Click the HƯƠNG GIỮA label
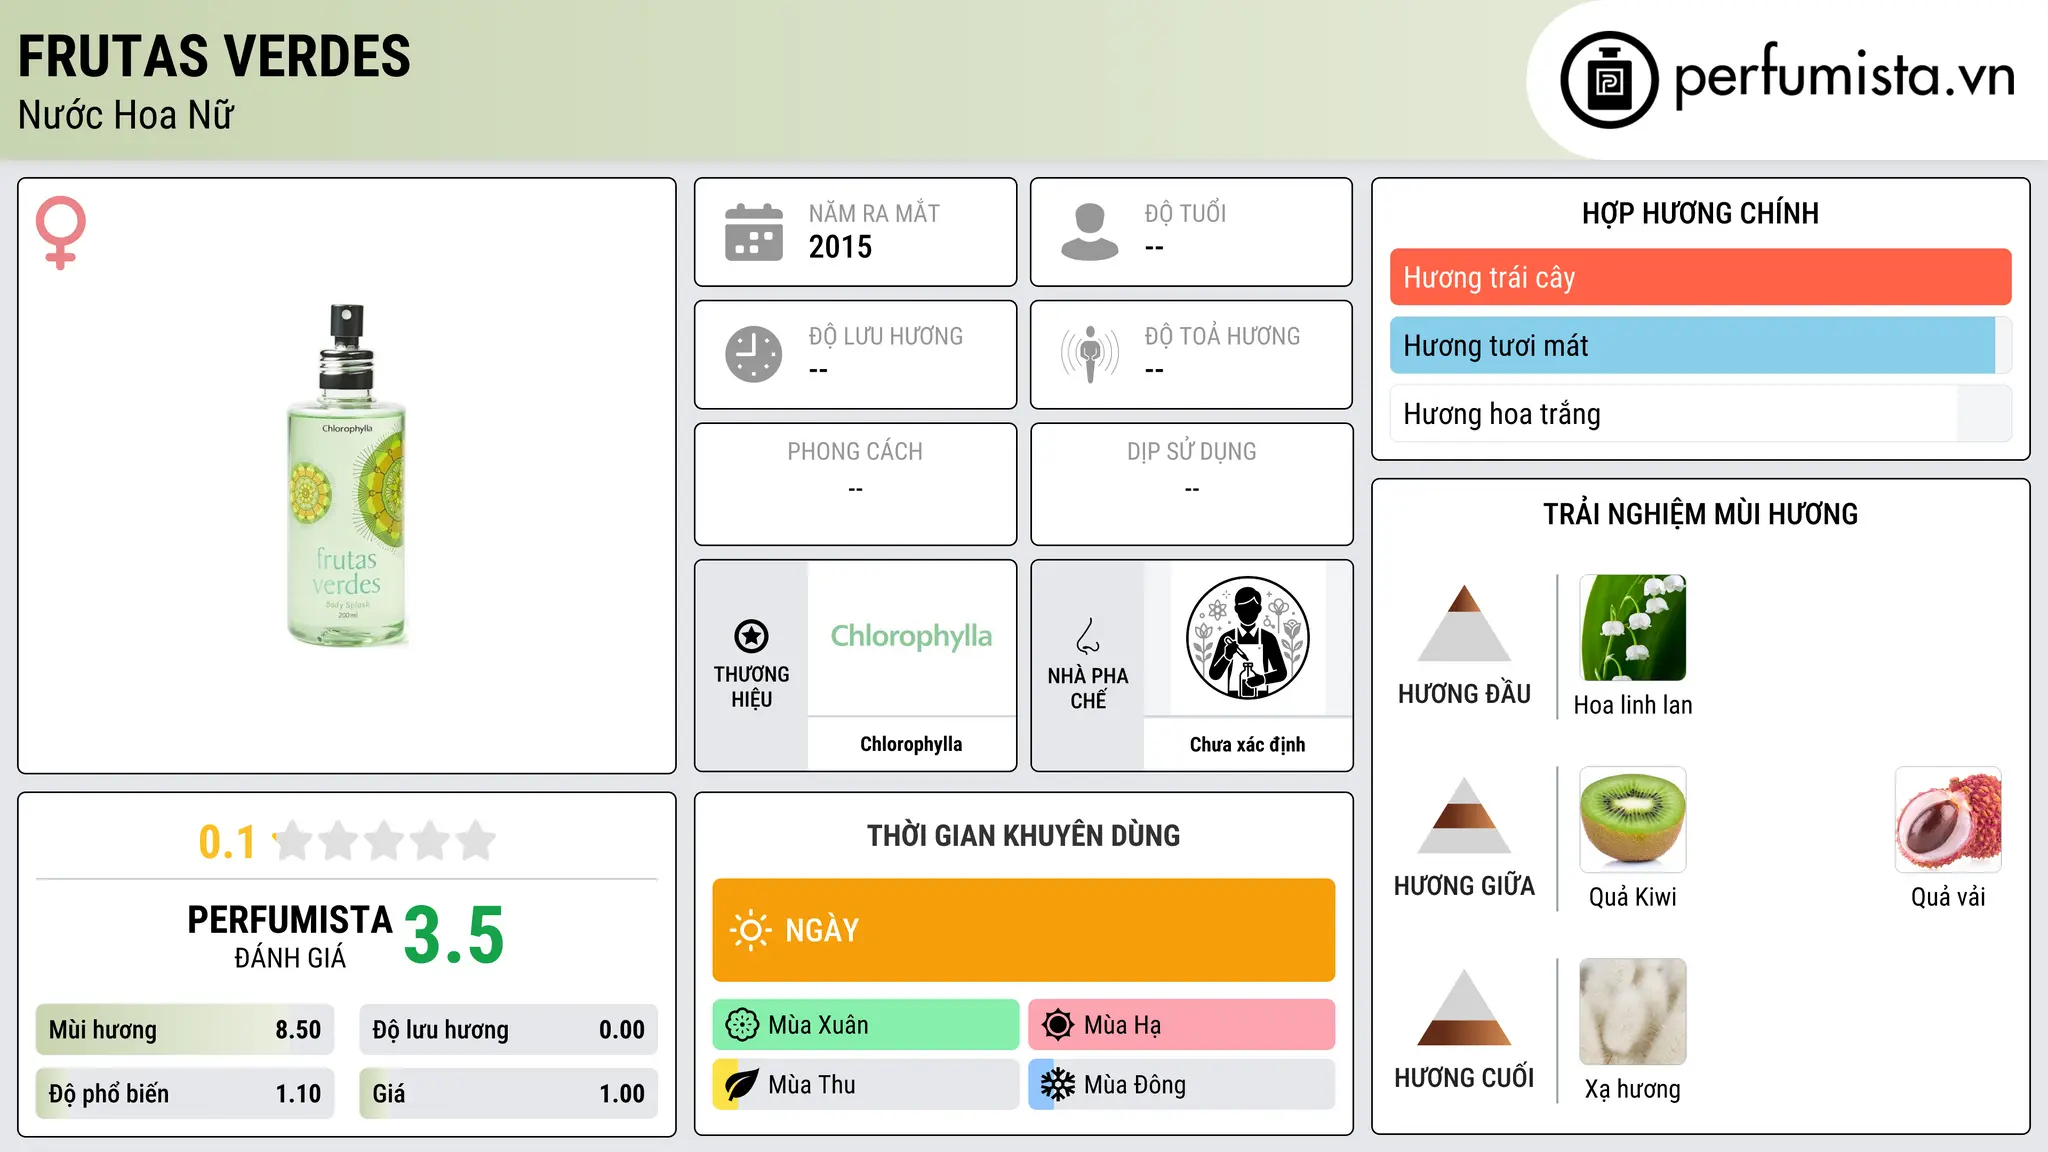This screenshot has width=2048, height=1152. (1464, 886)
